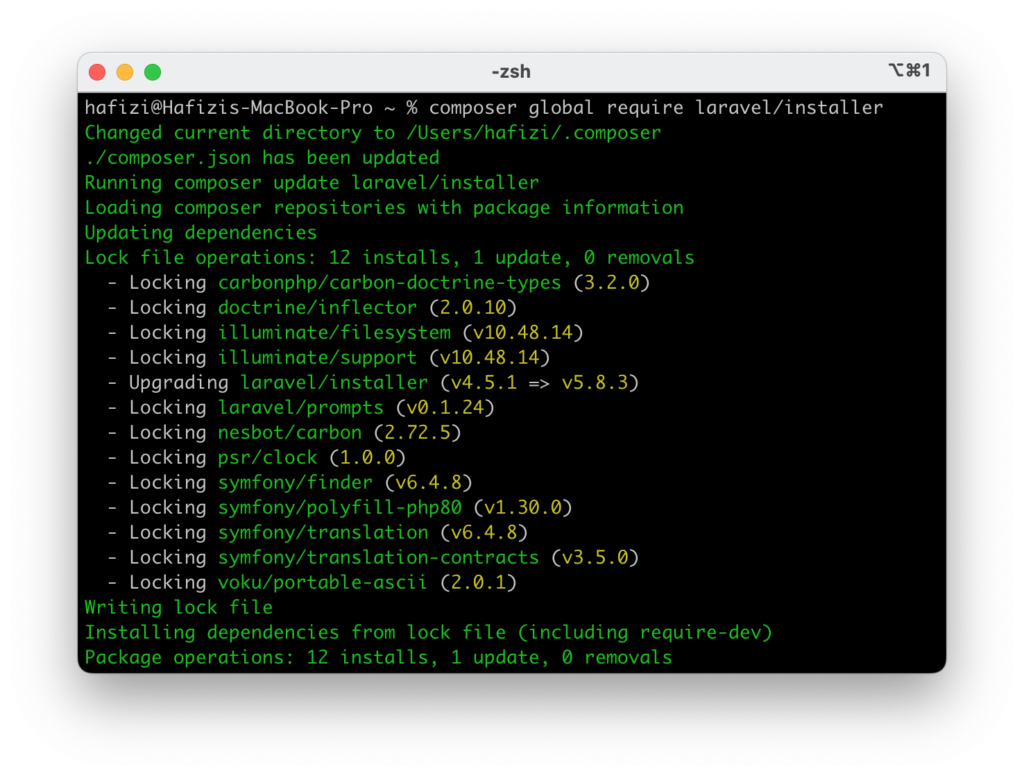Click the 'Updating dependencies' line

[x=200, y=233]
